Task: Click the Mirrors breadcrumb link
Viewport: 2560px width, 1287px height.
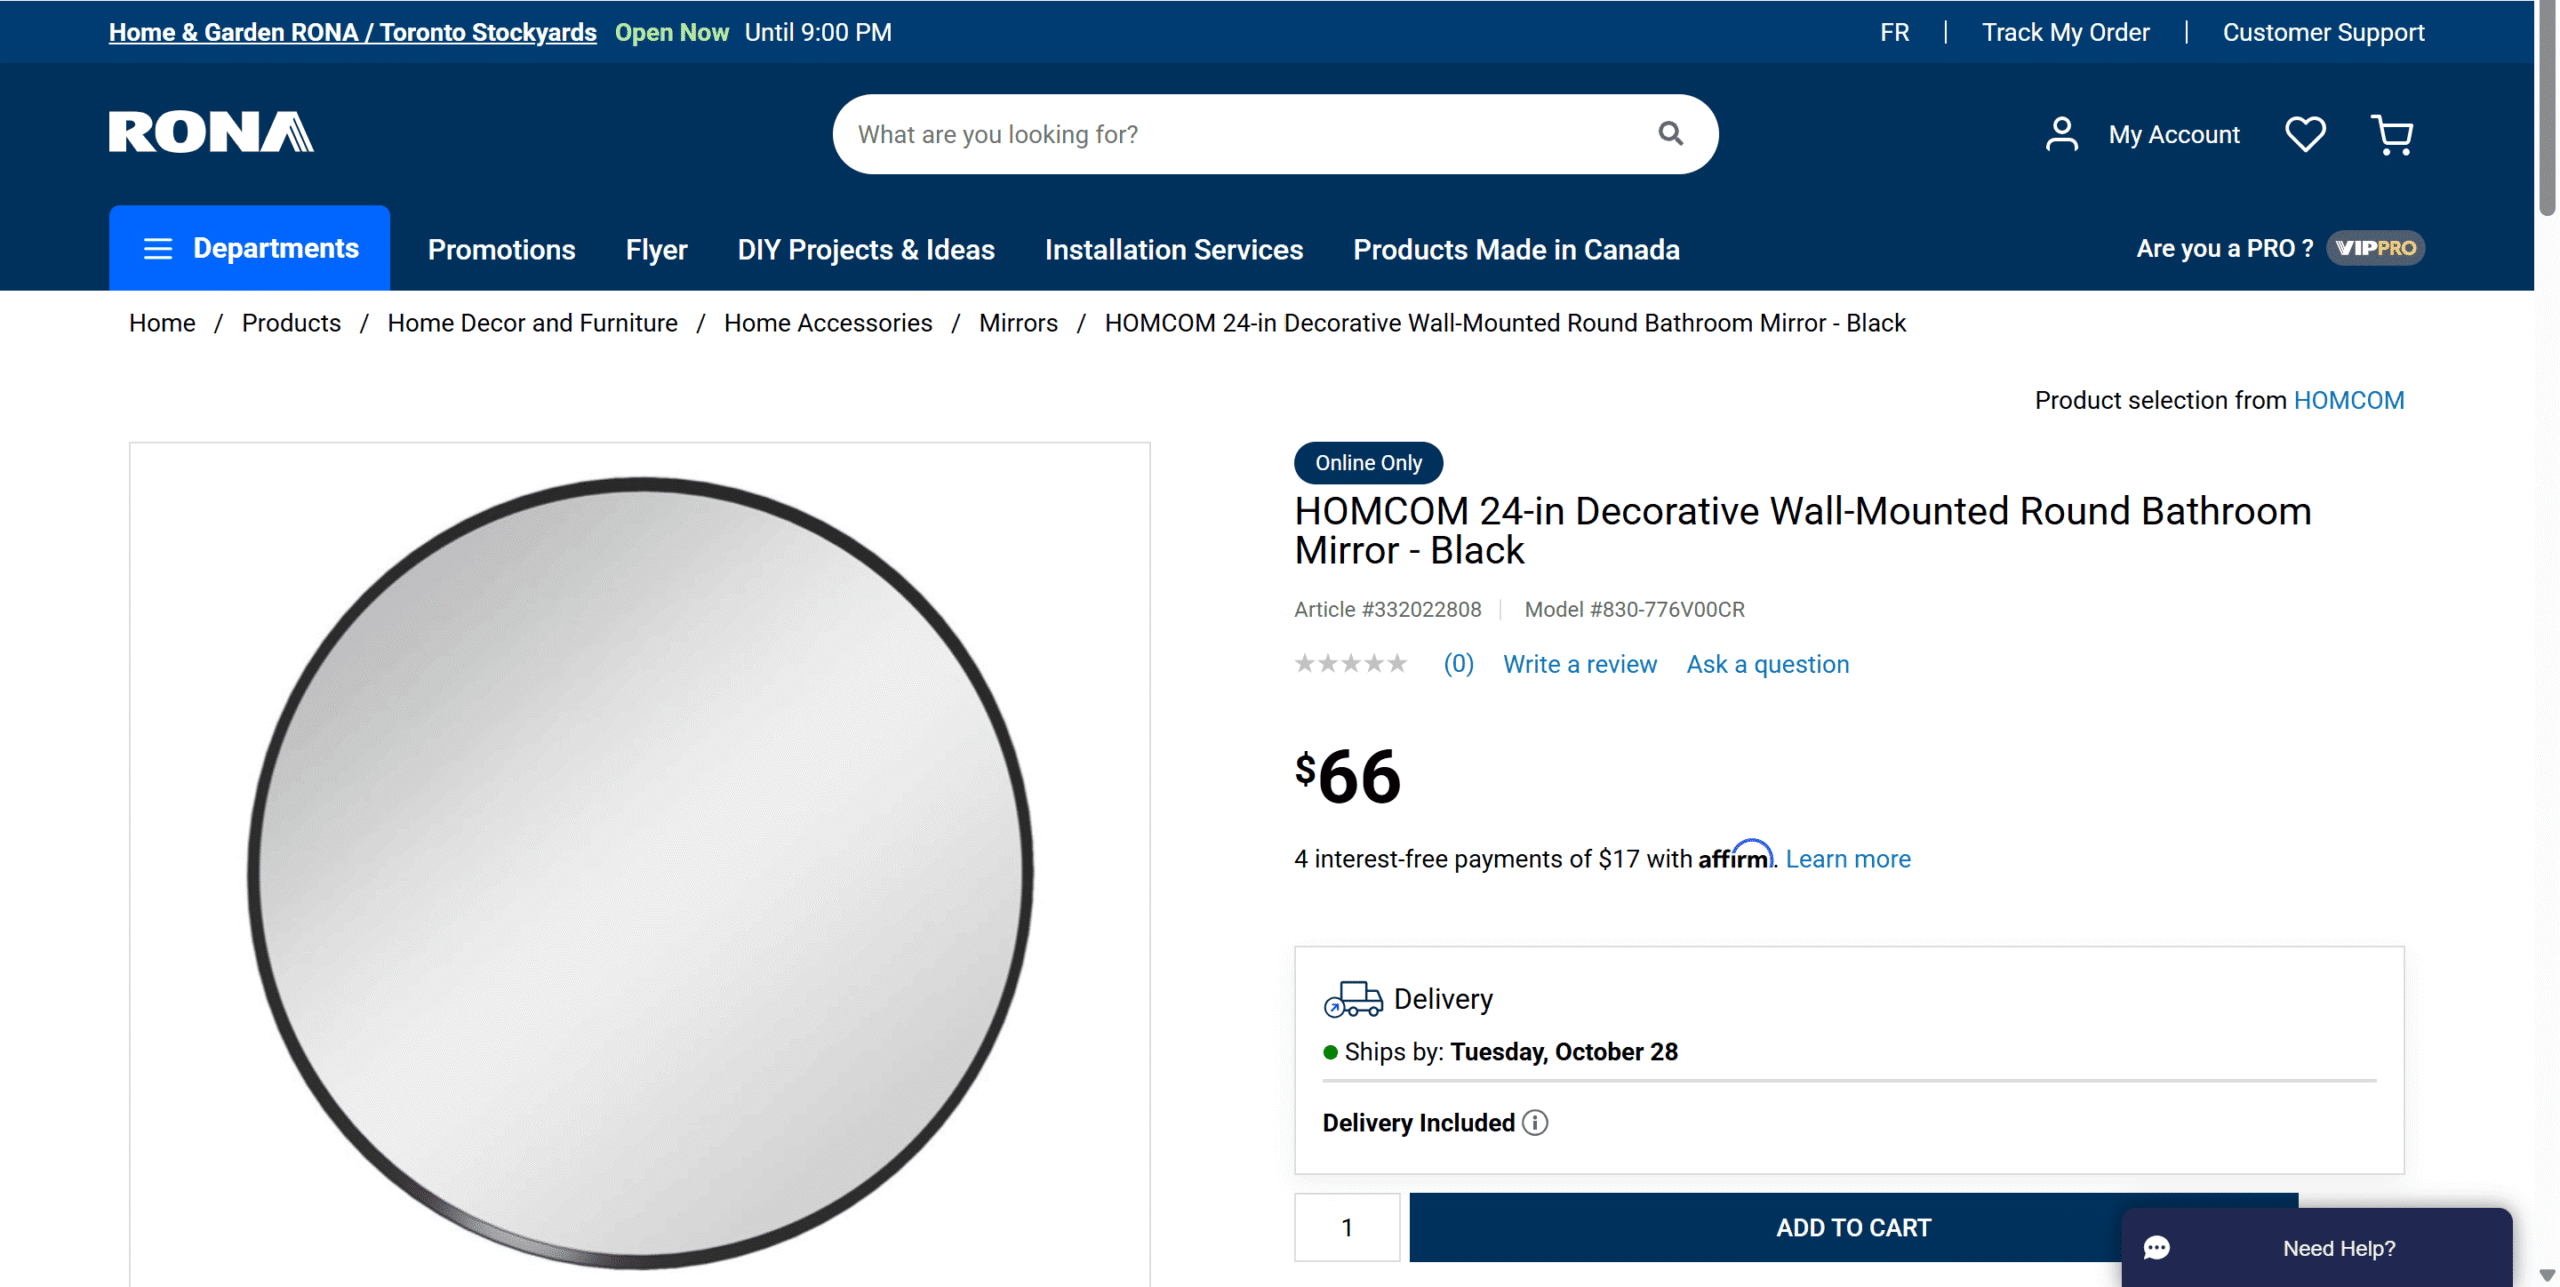Action: [1017, 323]
